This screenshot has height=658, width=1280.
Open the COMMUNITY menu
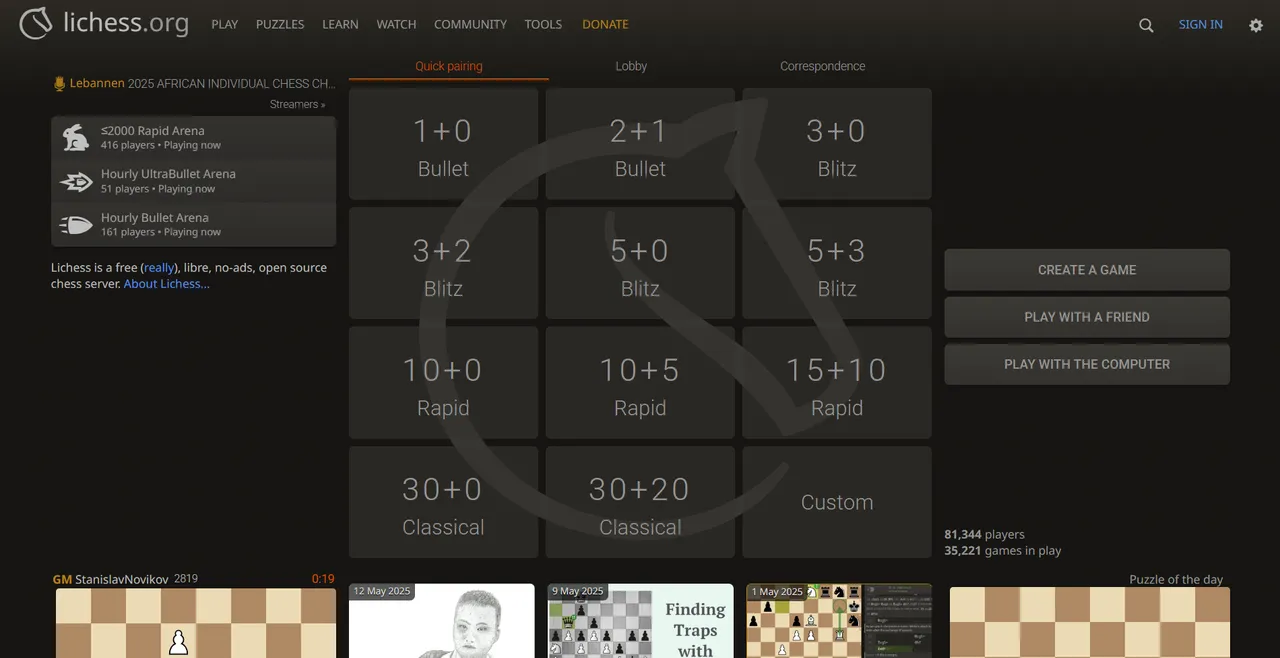pos(470,24)
